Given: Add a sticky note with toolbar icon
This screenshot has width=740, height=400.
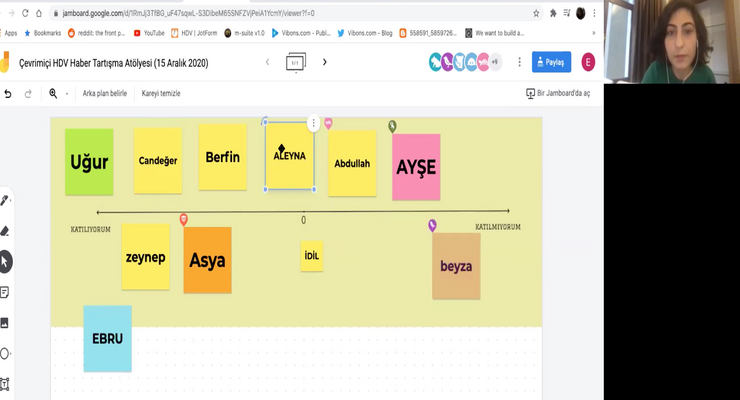Looking at the screenshot, I should click(x=4, y=292).
